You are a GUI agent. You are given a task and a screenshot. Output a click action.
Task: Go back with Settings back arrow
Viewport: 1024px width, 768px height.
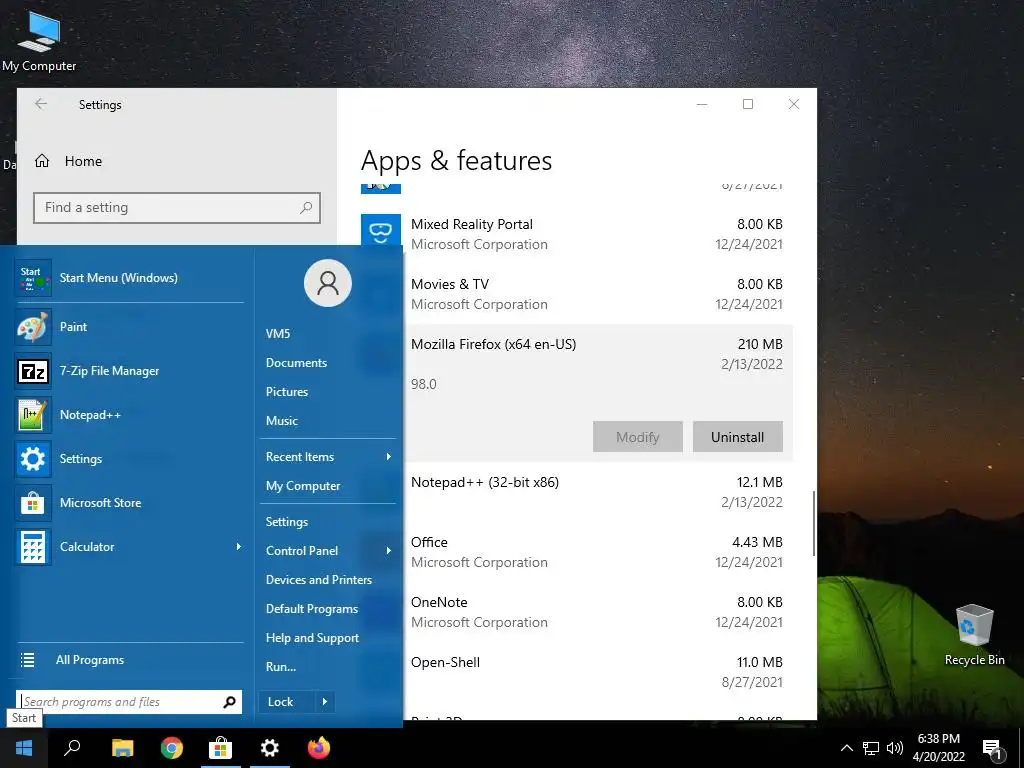pos(41,104)
